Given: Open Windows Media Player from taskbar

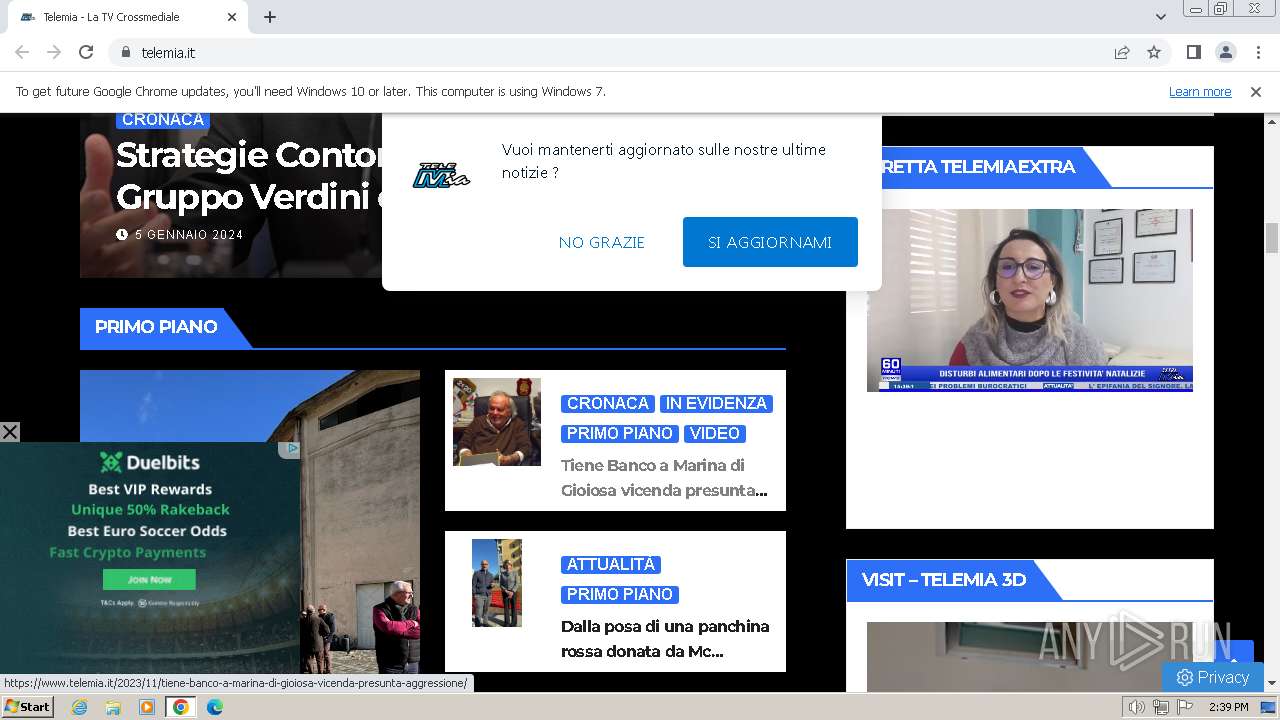Looking at the screenshot, I should pyautogui.click(x=147, y=707).
